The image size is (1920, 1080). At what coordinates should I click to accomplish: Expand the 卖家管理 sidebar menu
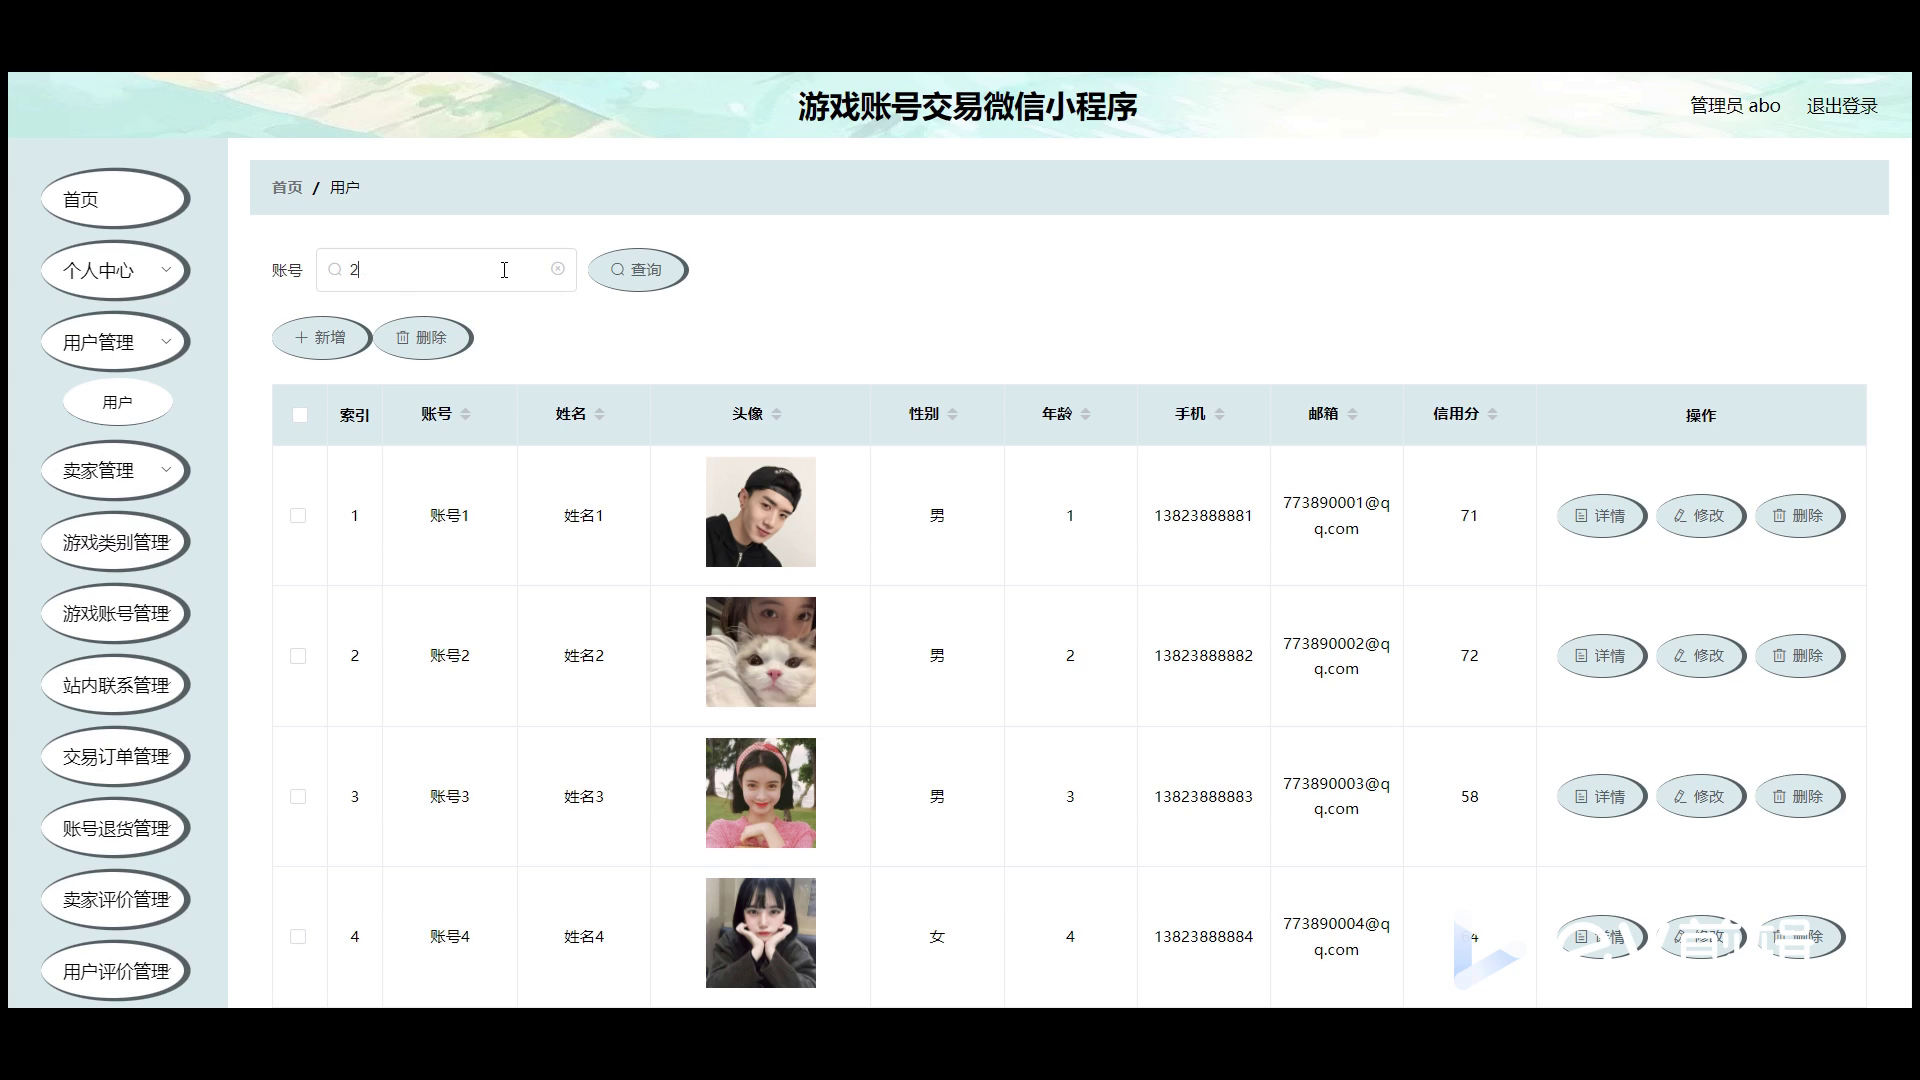point(115,470)
